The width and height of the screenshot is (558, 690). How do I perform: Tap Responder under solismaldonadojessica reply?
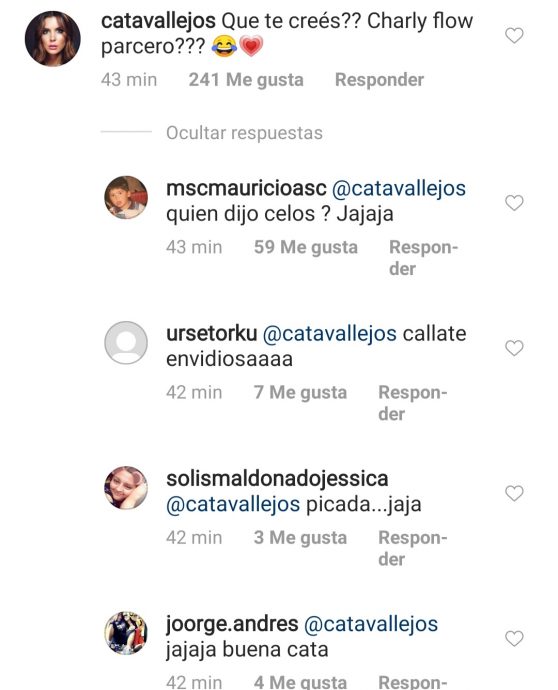[413, 548]
